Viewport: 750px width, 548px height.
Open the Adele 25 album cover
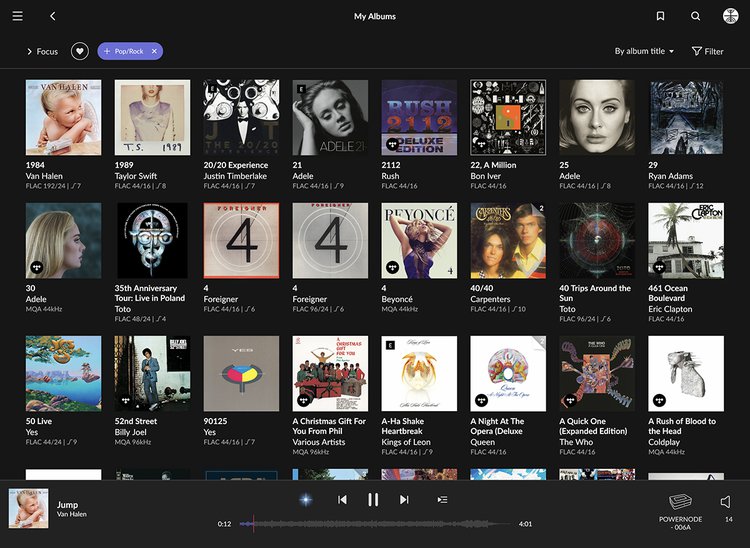(597, 117)
